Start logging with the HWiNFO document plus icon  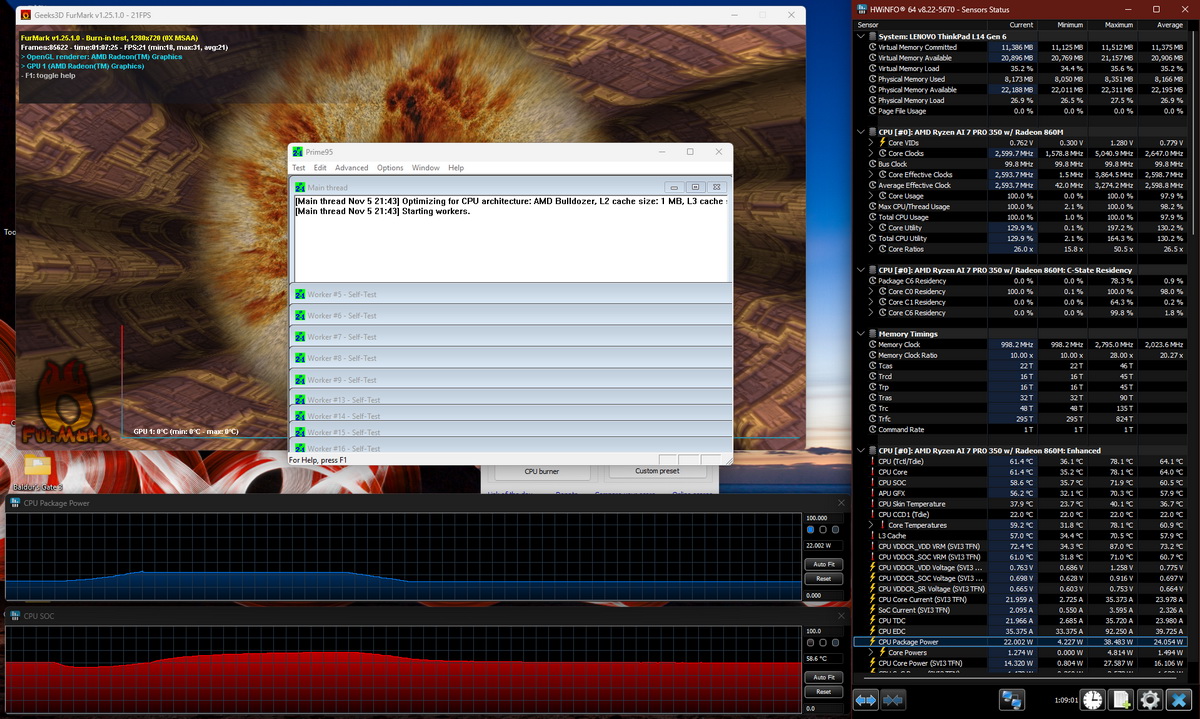point(1121,699)
